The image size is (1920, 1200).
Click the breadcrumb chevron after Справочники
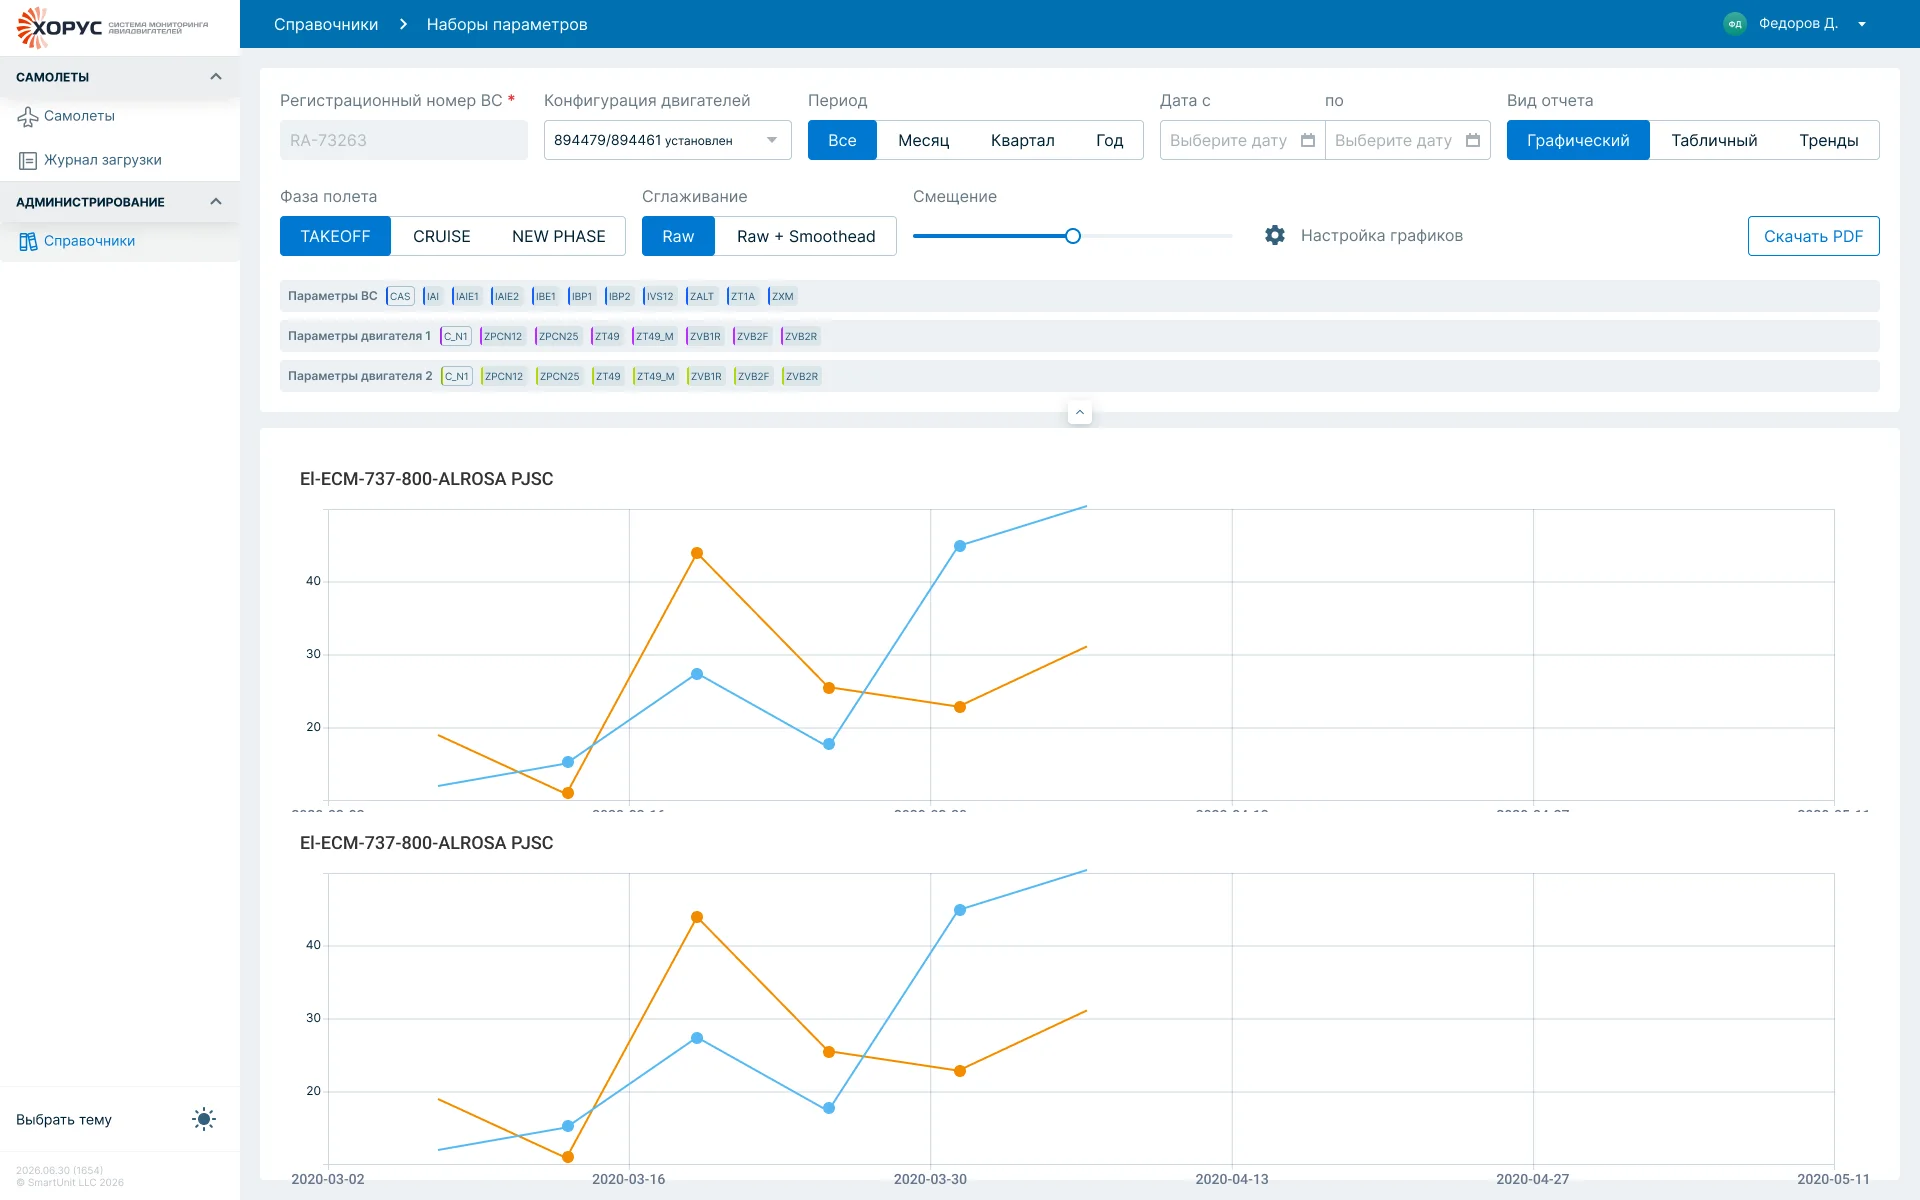coord(403,24)
